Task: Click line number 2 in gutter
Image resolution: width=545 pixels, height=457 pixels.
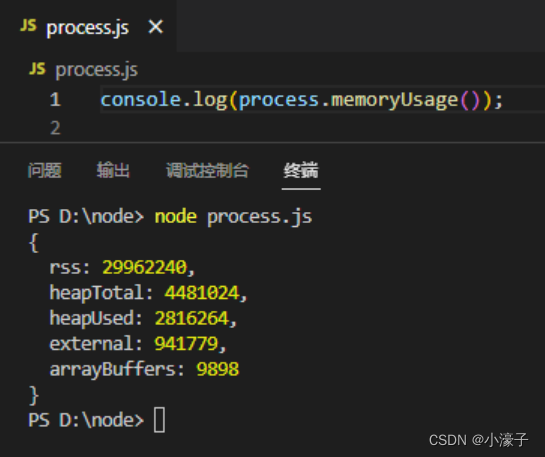Action: point(55,128)
